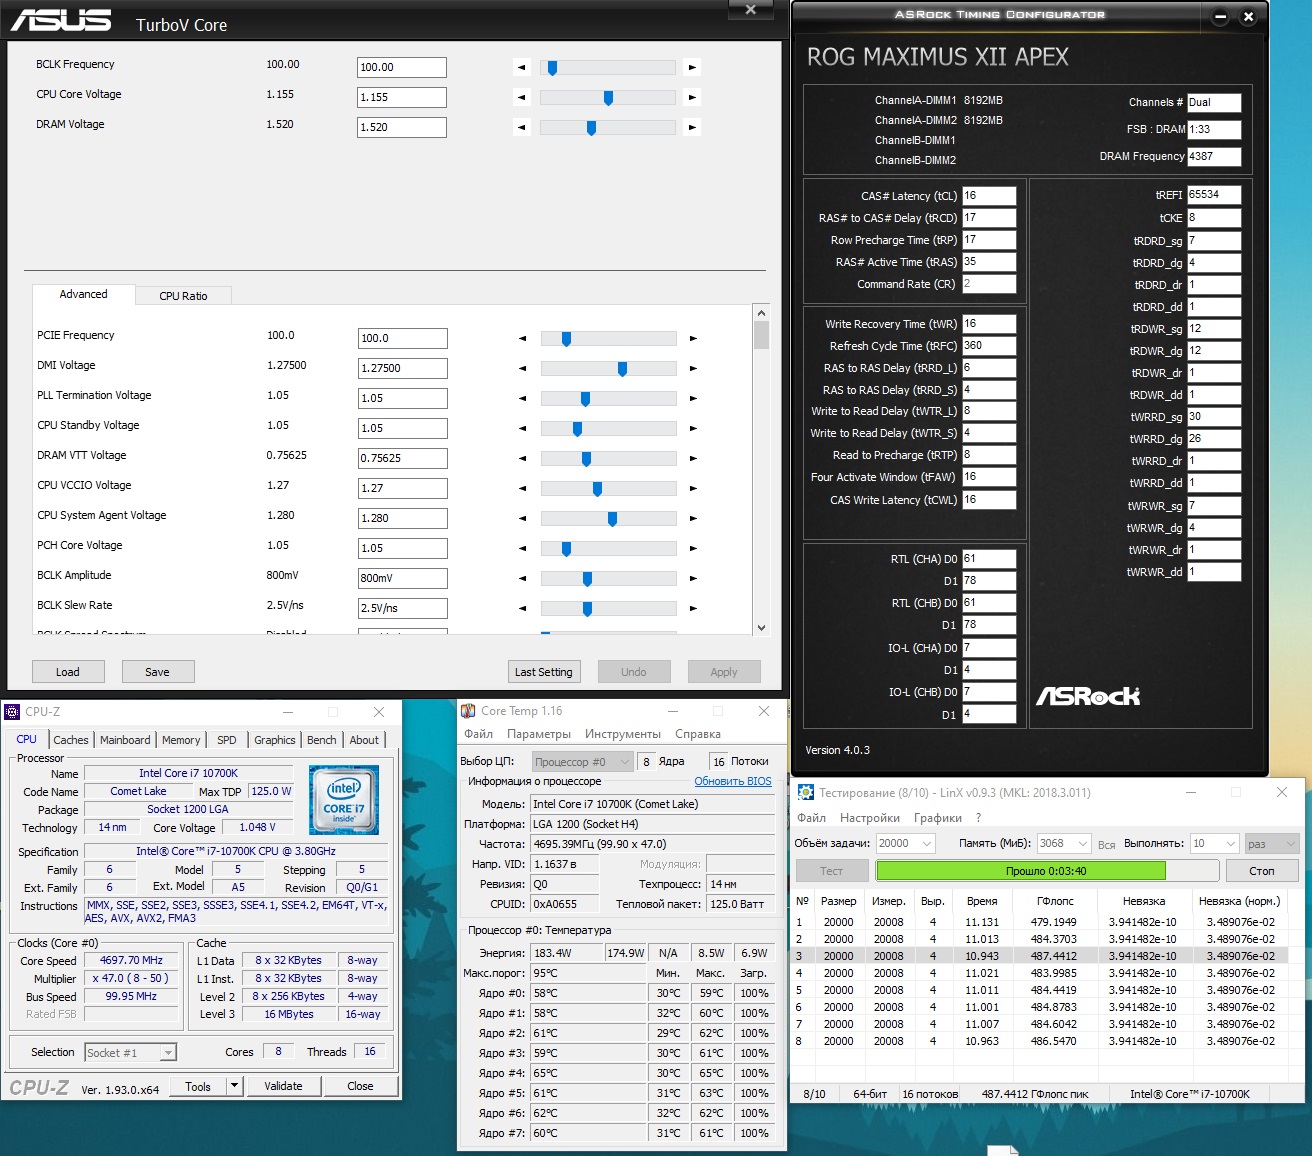Open the Параметры menu in Core Temp

tap(539, 734)
